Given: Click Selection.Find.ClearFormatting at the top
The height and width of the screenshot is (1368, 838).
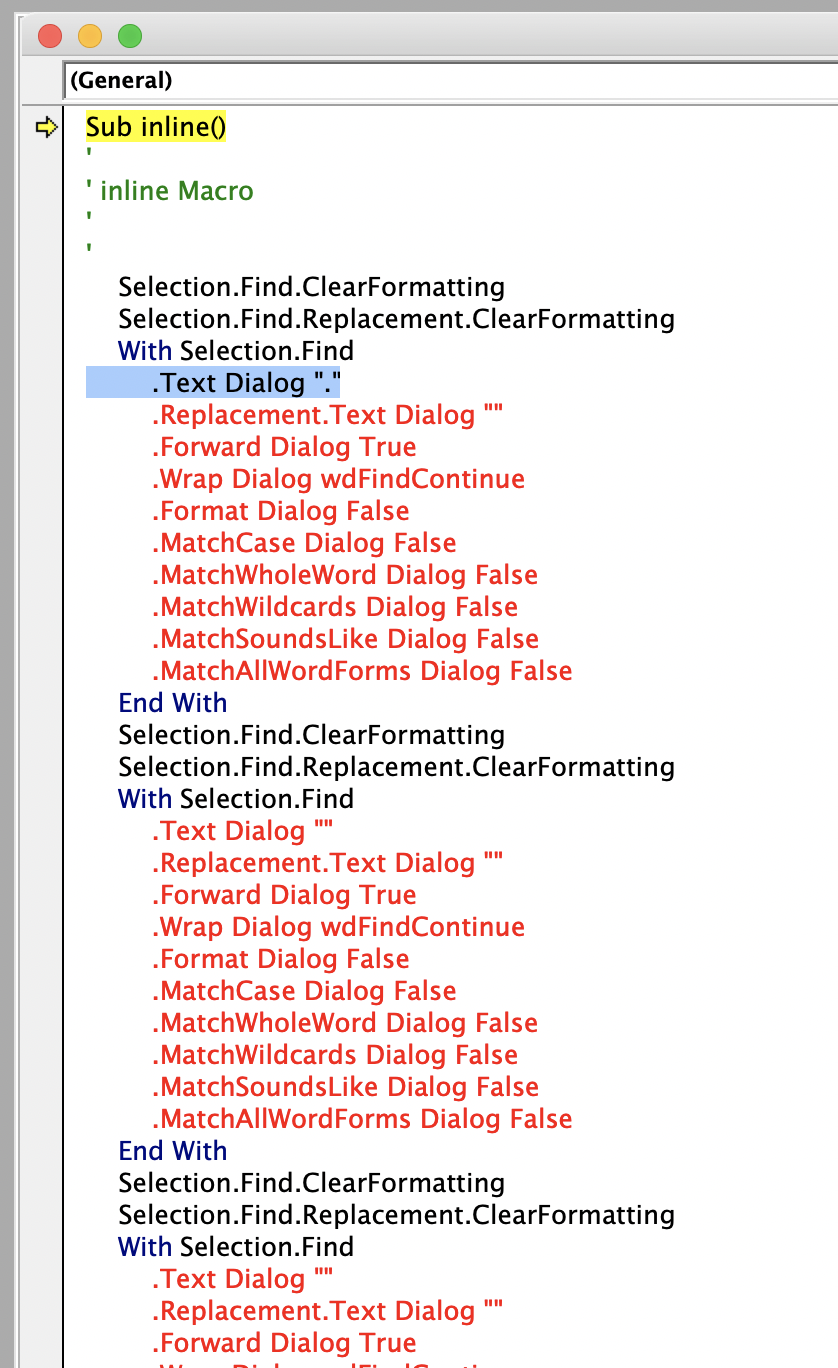Looking at the screenshot, I should coord(310,286).
